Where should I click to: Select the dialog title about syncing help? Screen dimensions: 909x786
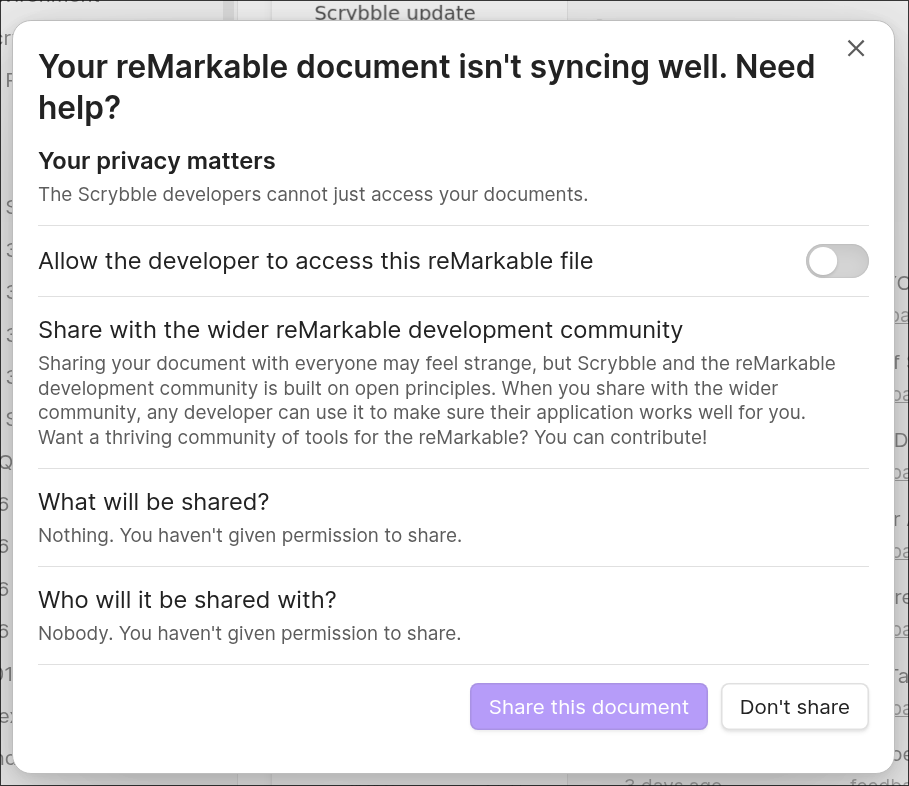point(427,87)
